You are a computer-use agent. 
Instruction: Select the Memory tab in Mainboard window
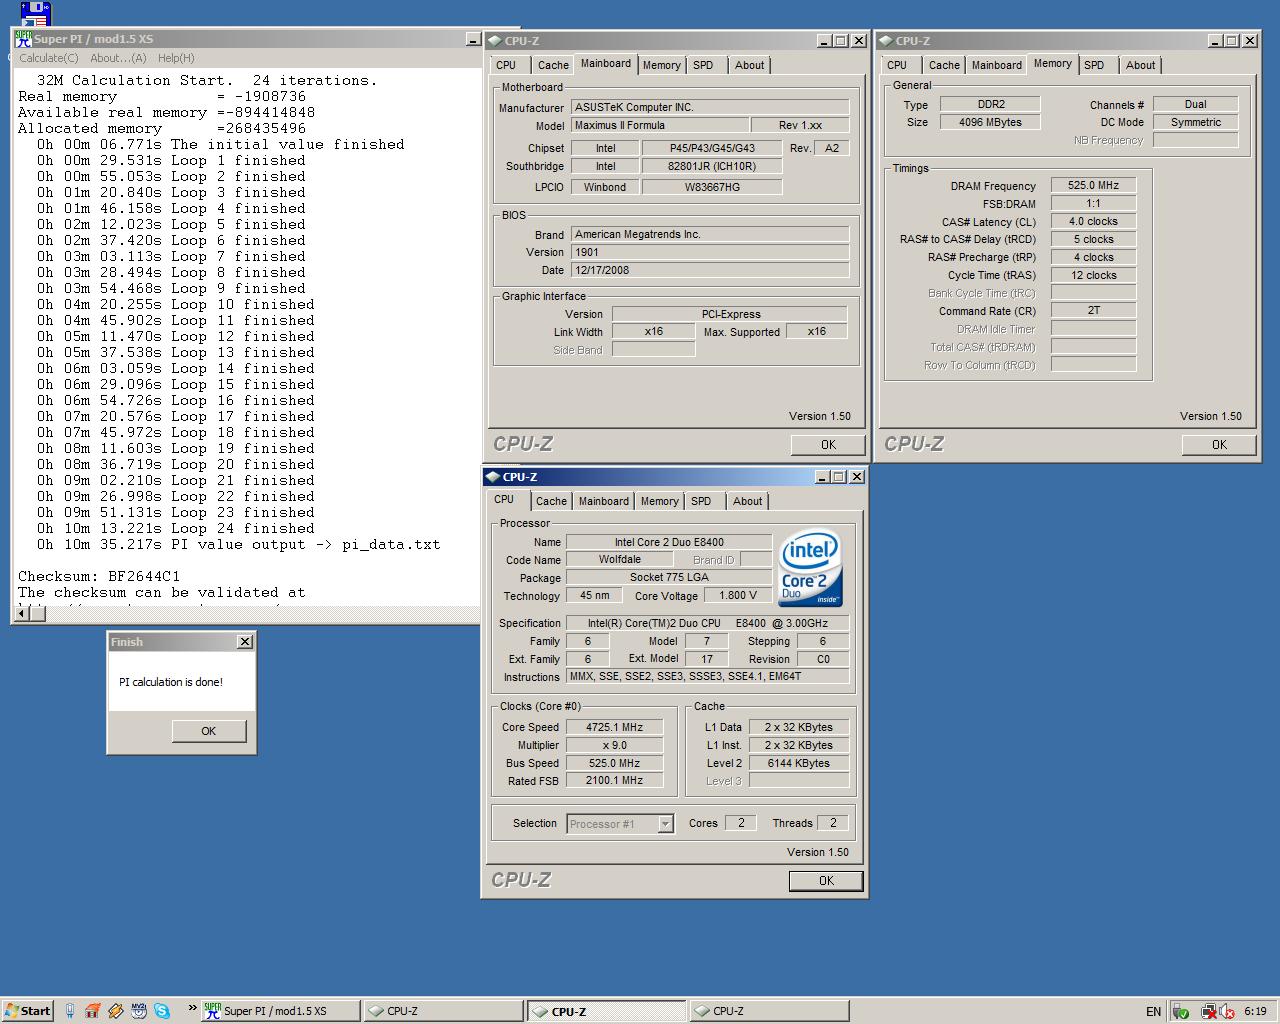[661, 65]
